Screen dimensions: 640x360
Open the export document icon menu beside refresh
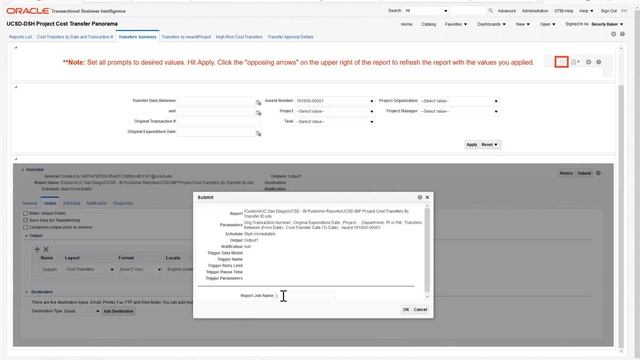(575, 62)
